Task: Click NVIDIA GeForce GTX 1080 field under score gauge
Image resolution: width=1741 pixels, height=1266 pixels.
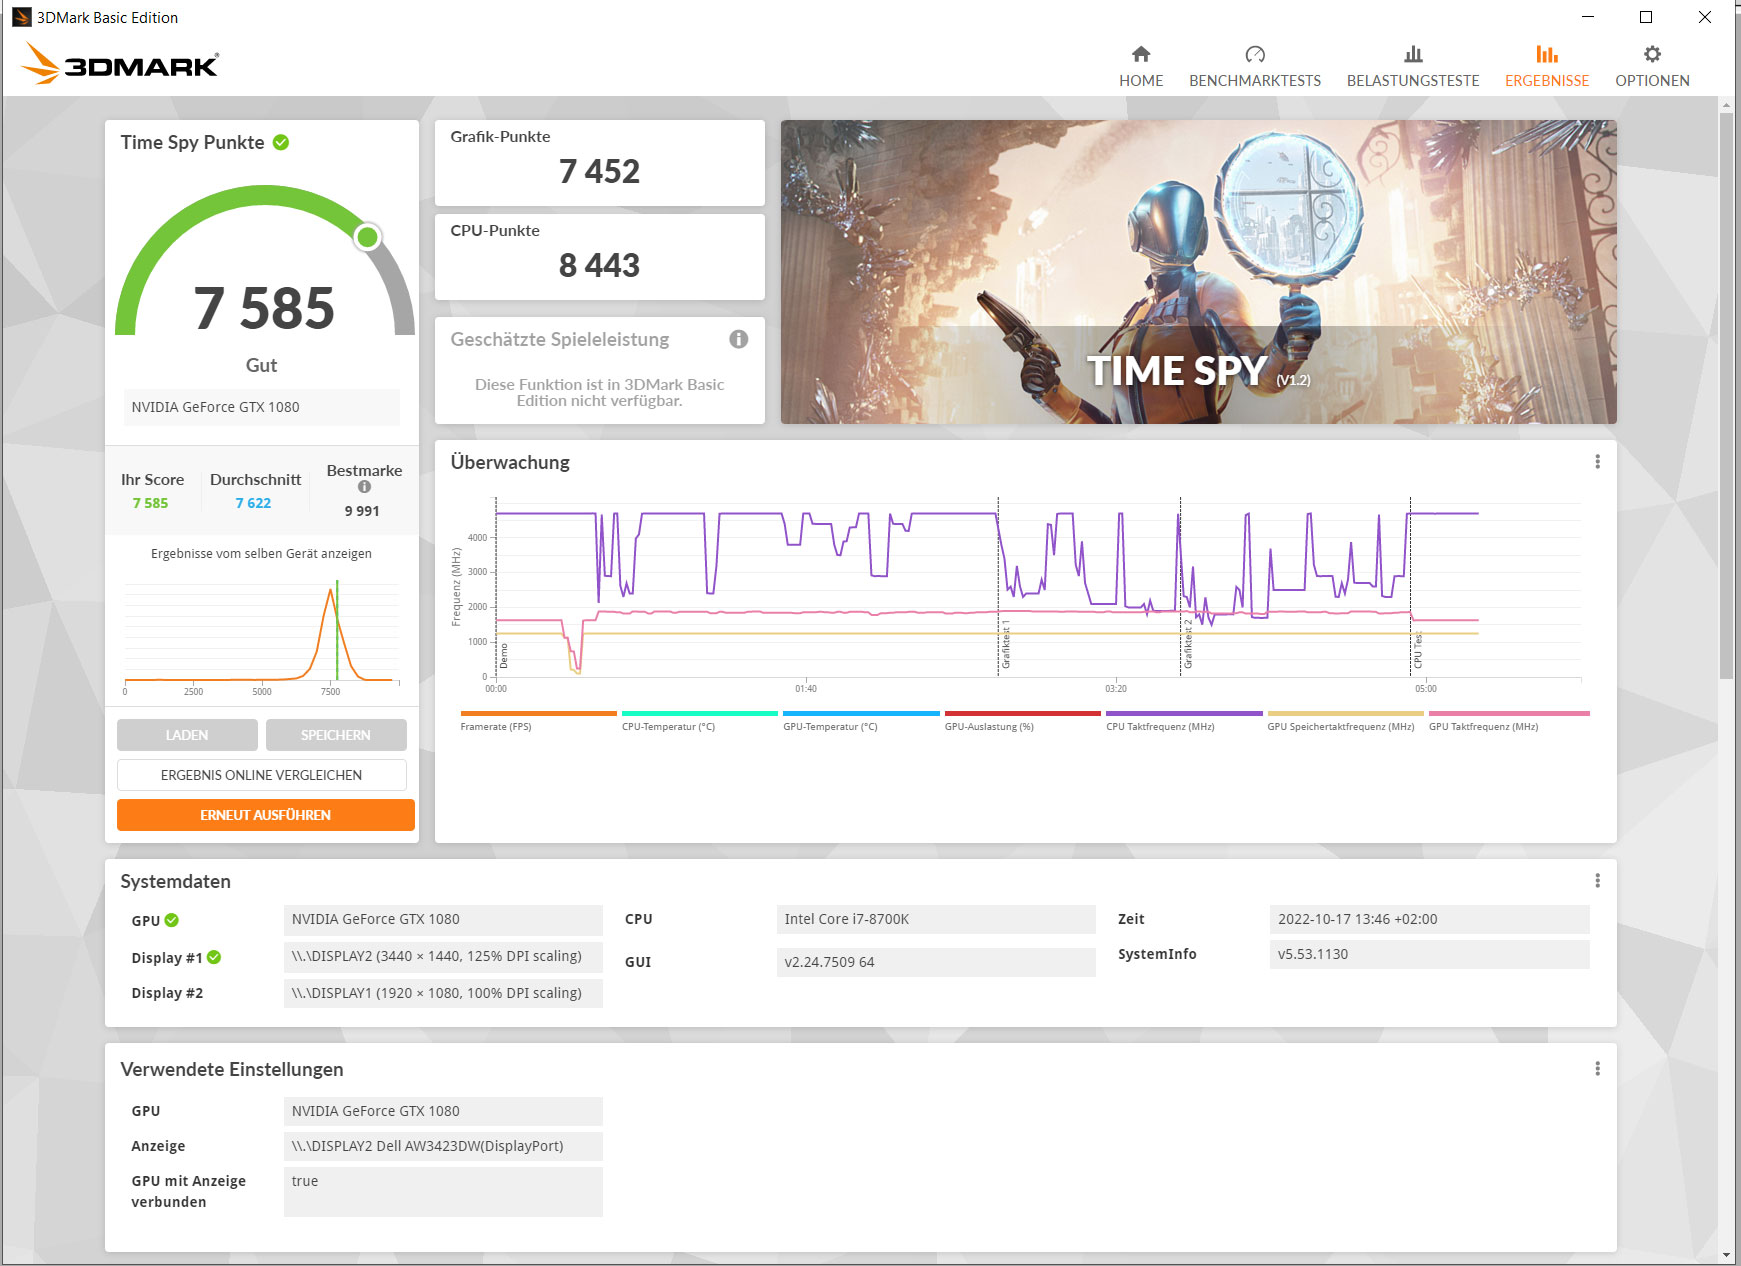Action: click(x=261, y=407)
